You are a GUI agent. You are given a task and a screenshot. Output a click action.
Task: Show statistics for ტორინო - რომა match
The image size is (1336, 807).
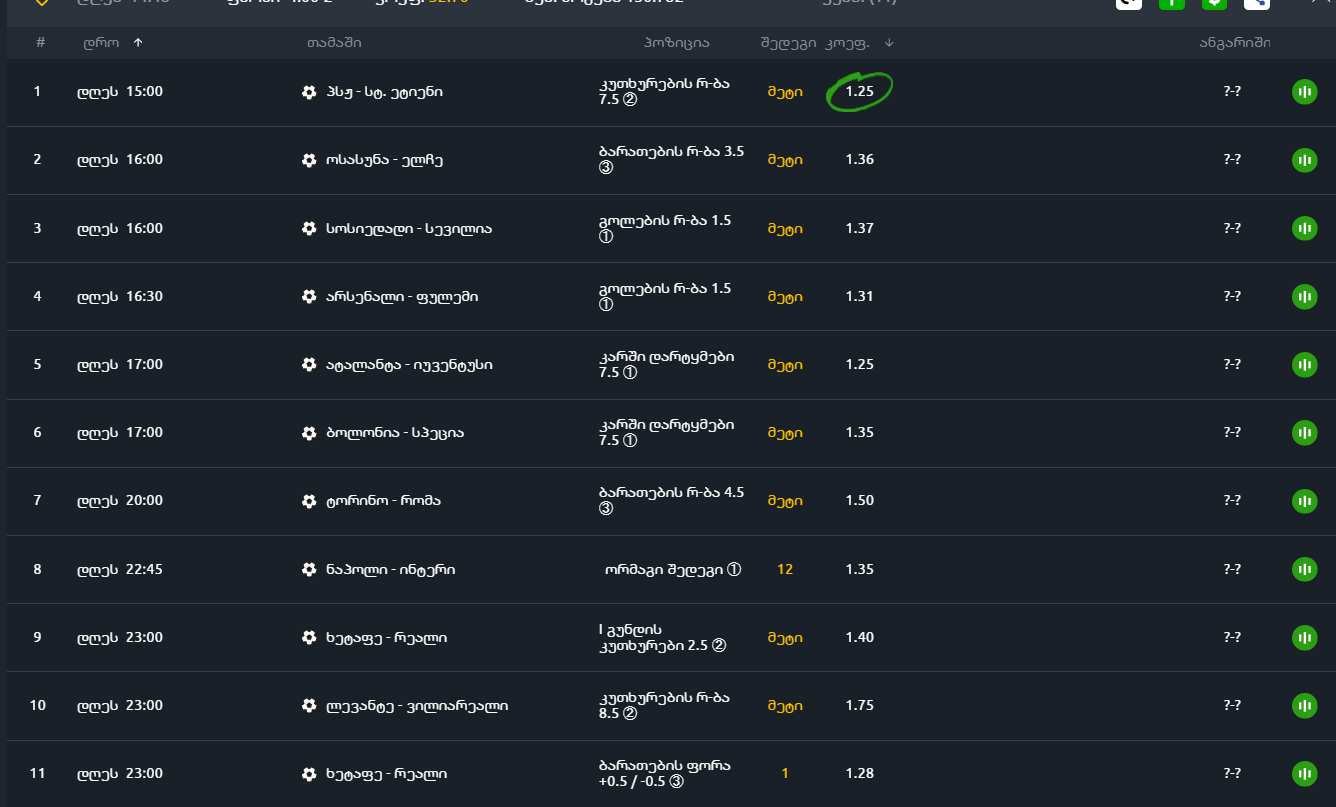(1304, 501)
